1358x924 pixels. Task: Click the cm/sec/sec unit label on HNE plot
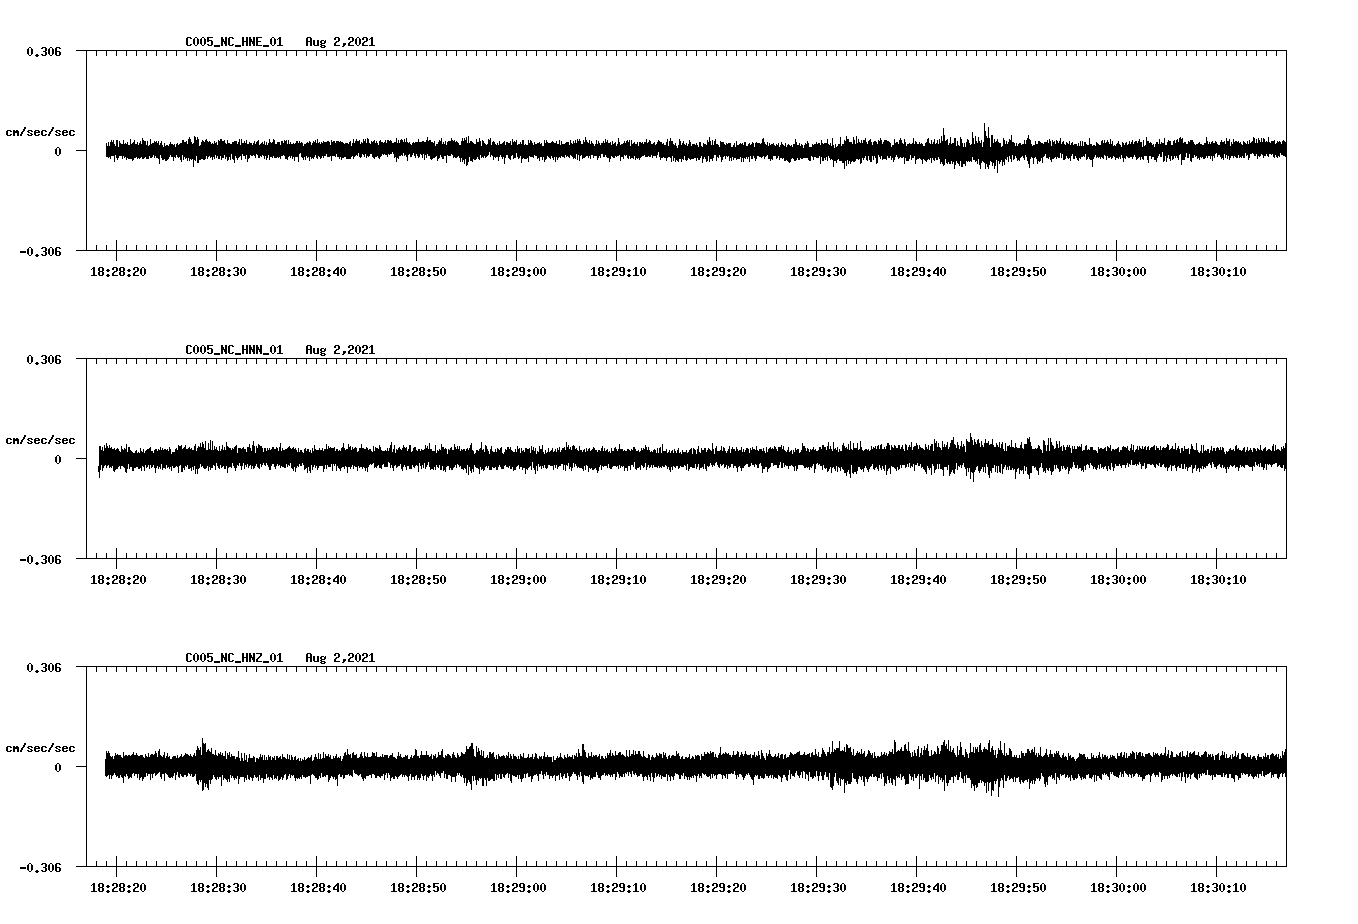coord(40,132)
